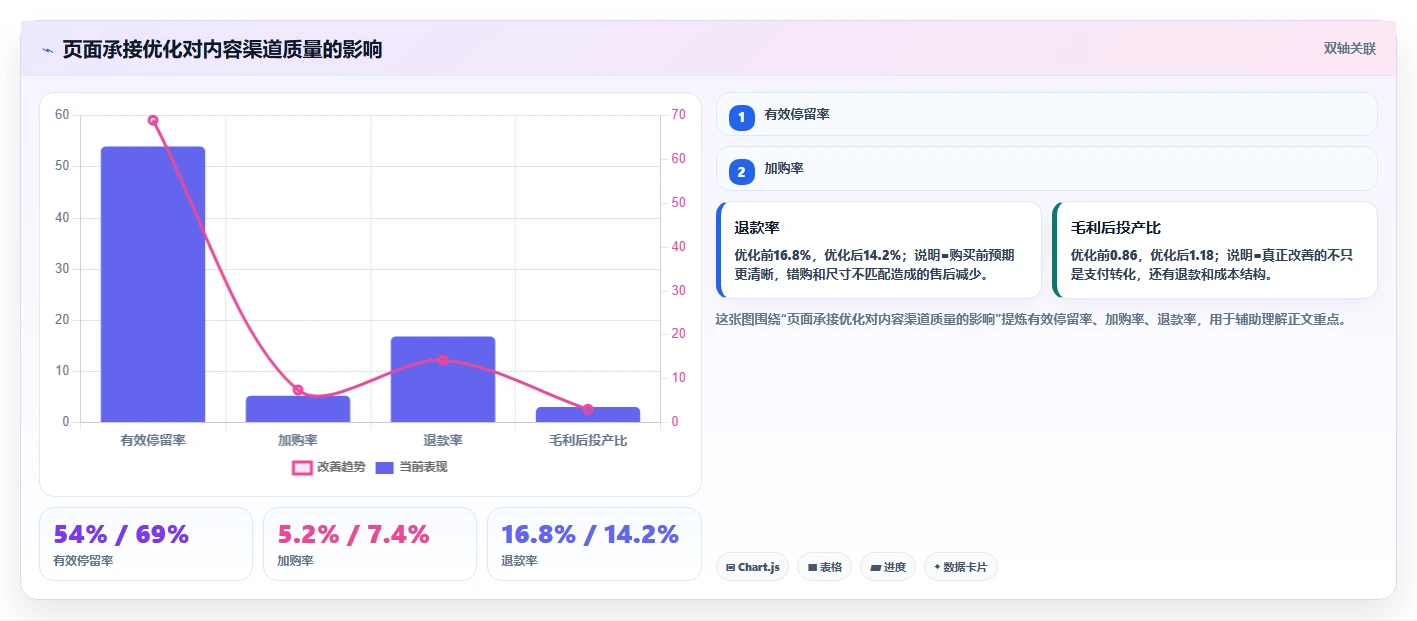Click the left axis value 60
This screenshot has width=1417, height=621.
62,115
